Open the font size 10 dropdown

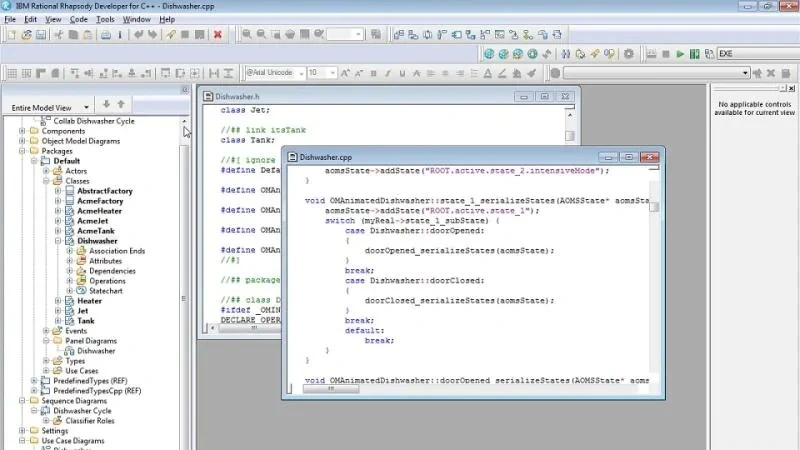[x=333, y=73]
